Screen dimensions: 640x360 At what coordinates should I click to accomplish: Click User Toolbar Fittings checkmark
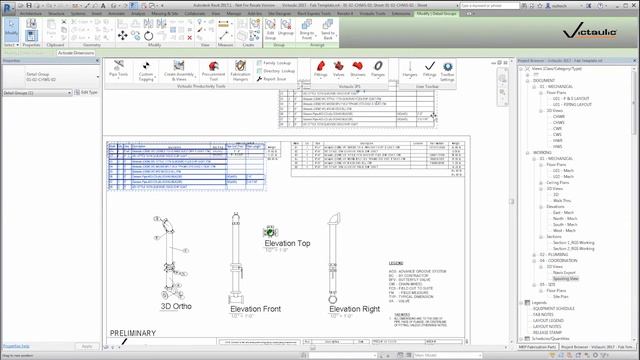point(429,69)
